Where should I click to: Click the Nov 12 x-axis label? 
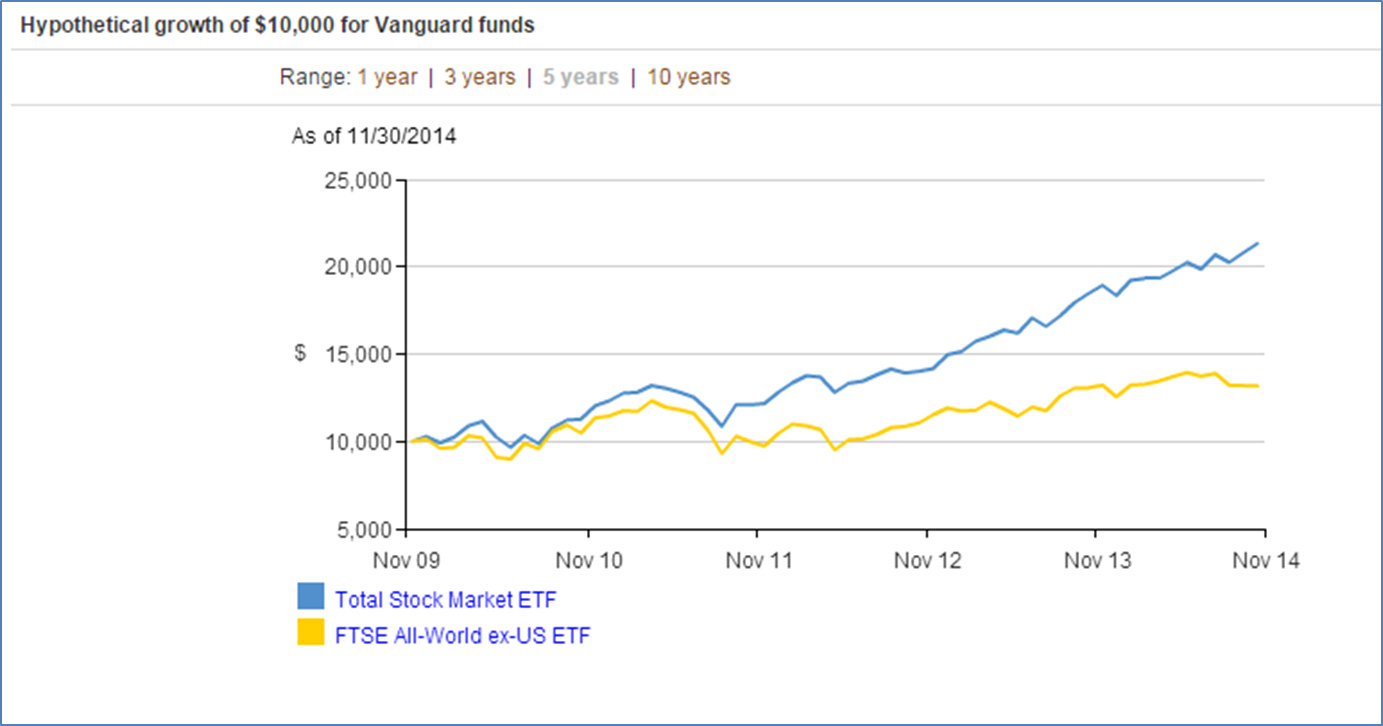tap(928, 560)
